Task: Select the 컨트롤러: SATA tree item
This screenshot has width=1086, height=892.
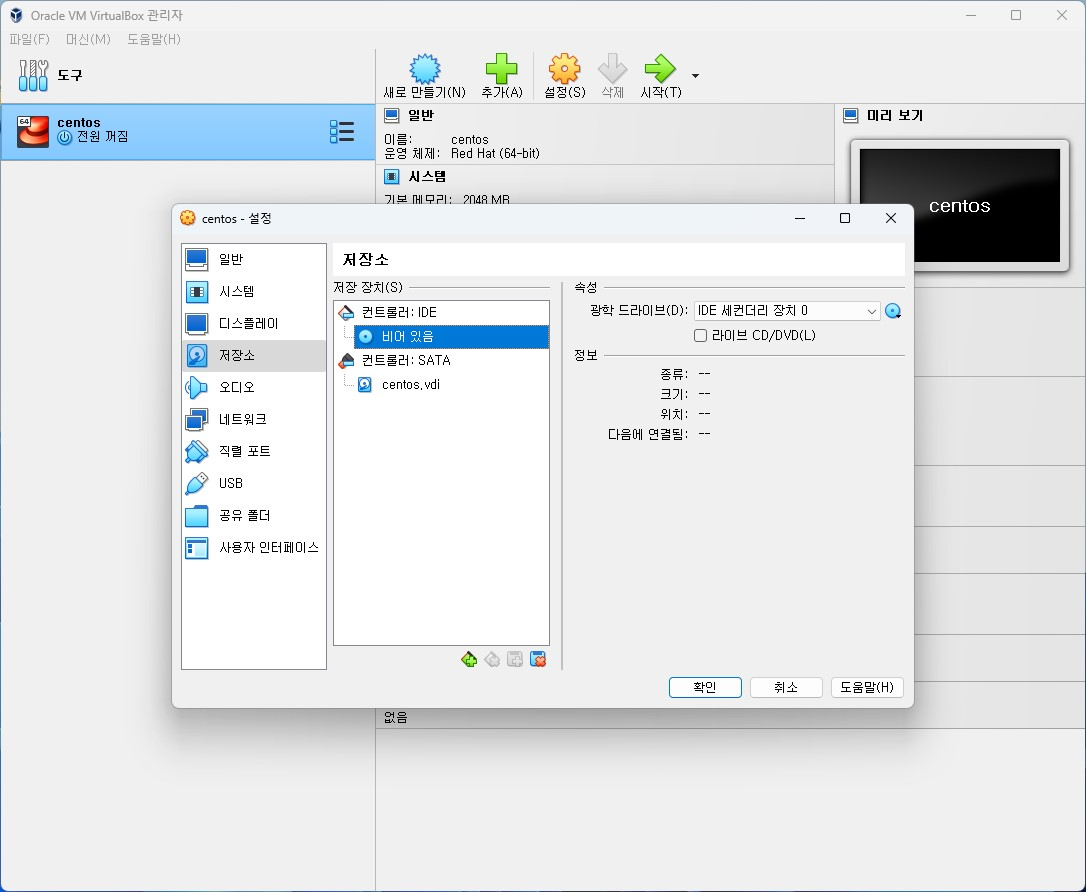Action: point(441,360)
